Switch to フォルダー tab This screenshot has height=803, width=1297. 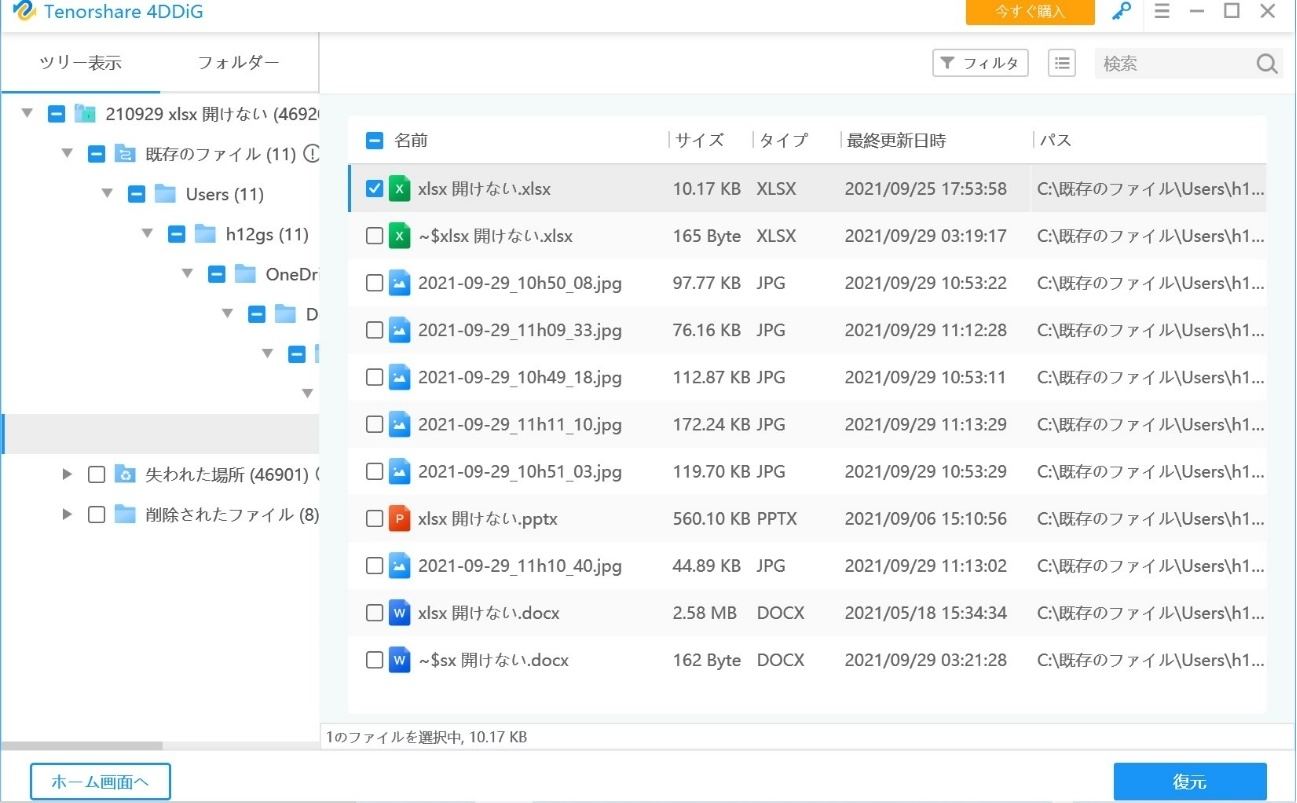[x=238, y=63]
